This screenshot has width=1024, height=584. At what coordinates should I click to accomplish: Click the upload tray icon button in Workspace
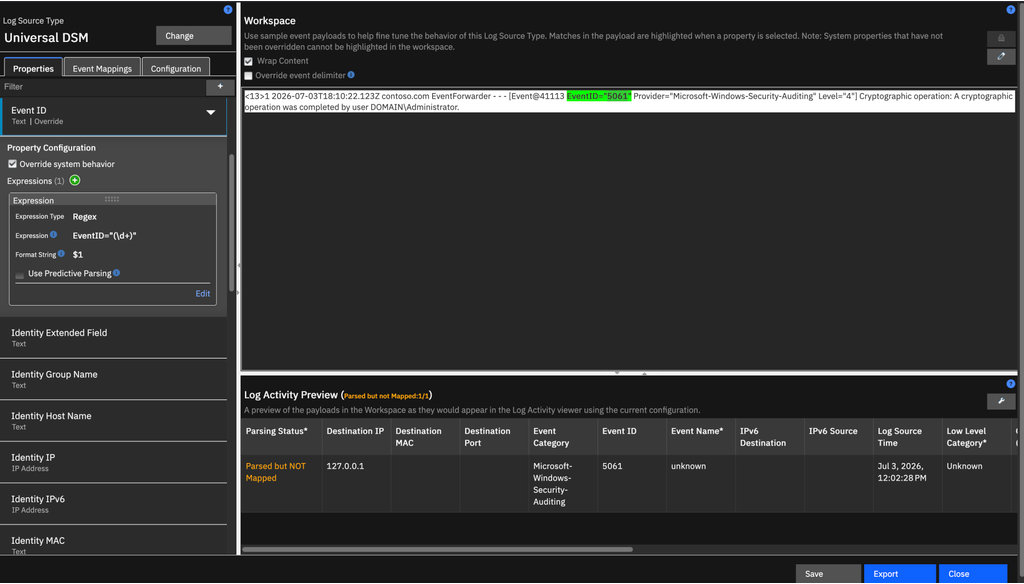pos(1001,38)
